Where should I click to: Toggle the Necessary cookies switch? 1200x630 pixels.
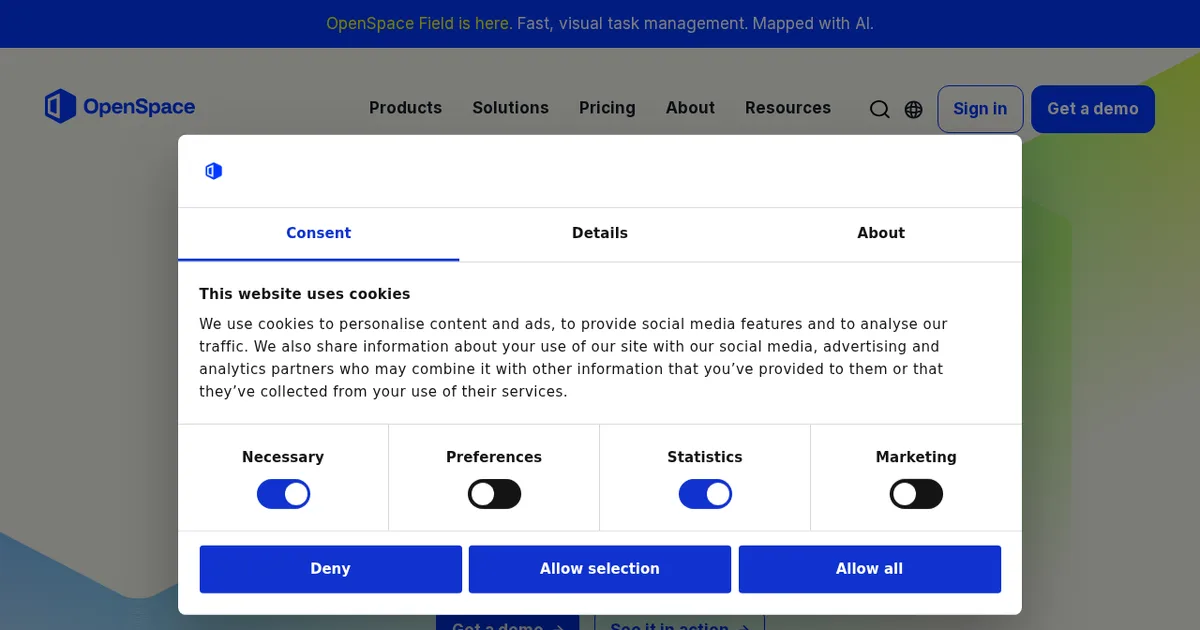[283, 494]
